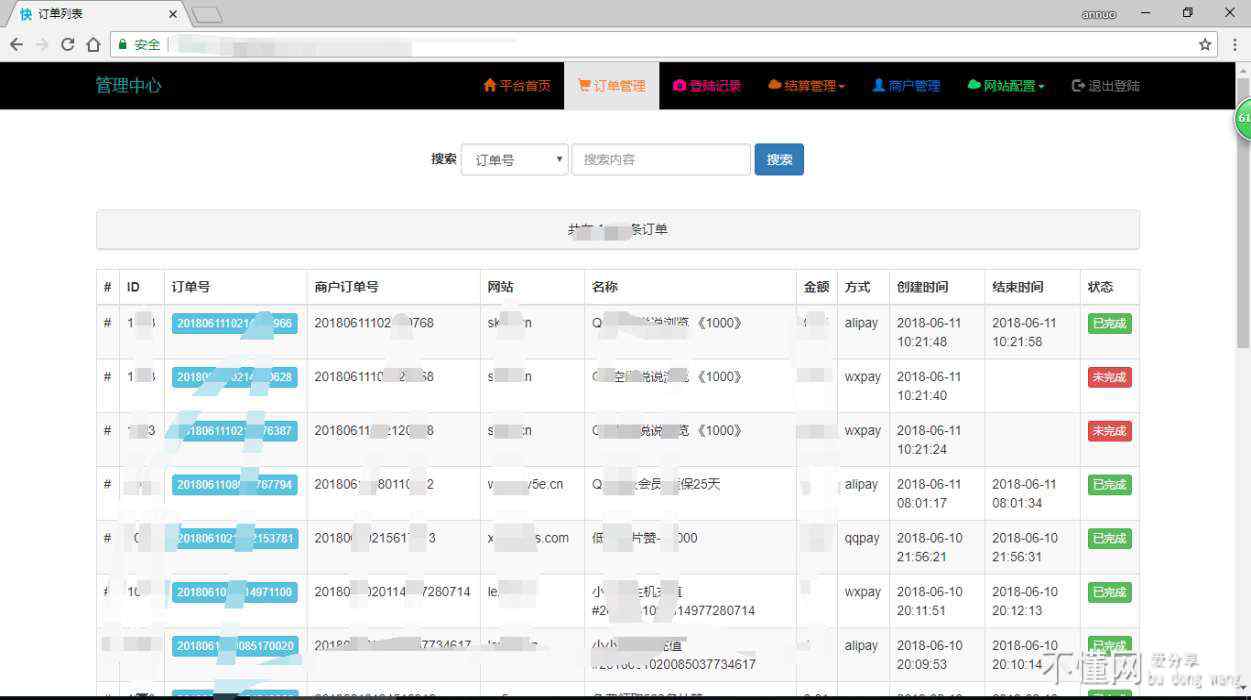Image resolution: width=1251 pixels, height=700 pixels.
Task: Go to 平台首页 in navbar
Action: [517, 86]
